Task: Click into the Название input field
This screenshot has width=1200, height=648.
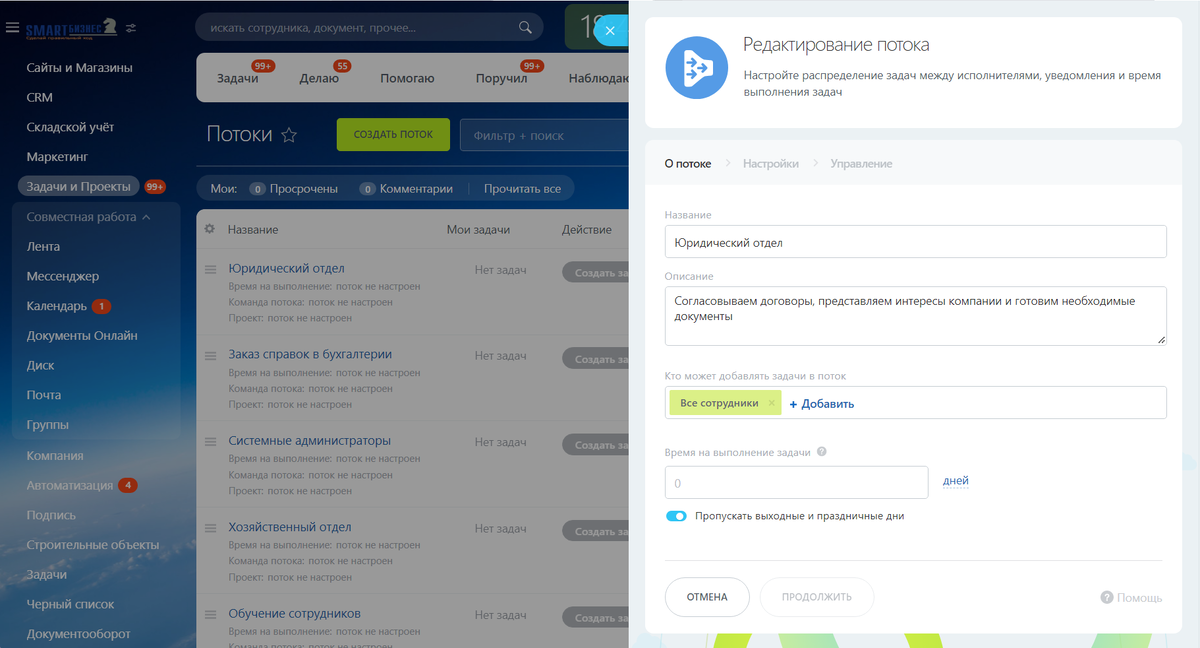Action: click(915, 241)
